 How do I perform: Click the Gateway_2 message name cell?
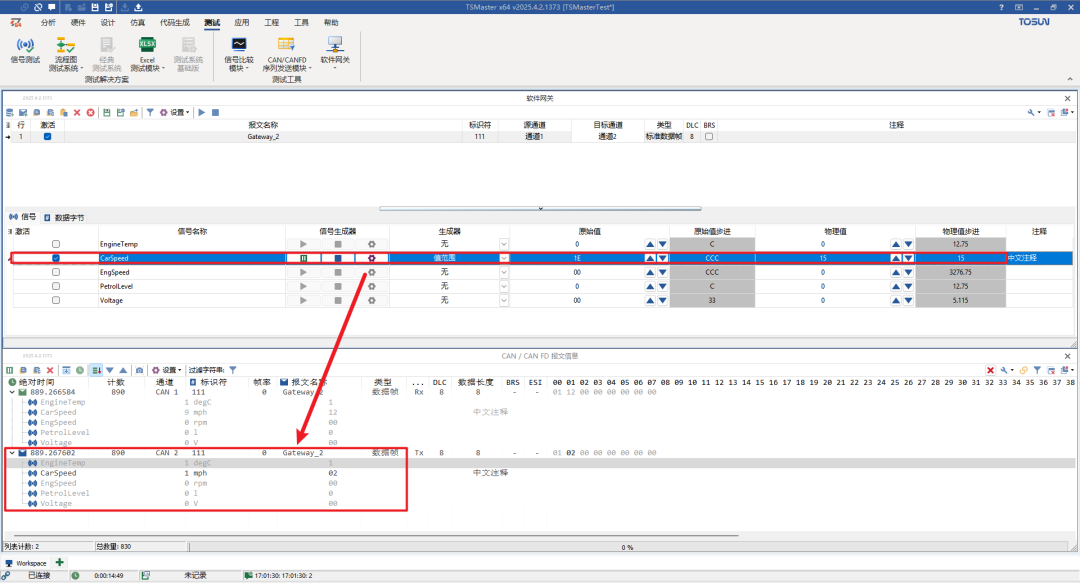click(263, 136)
